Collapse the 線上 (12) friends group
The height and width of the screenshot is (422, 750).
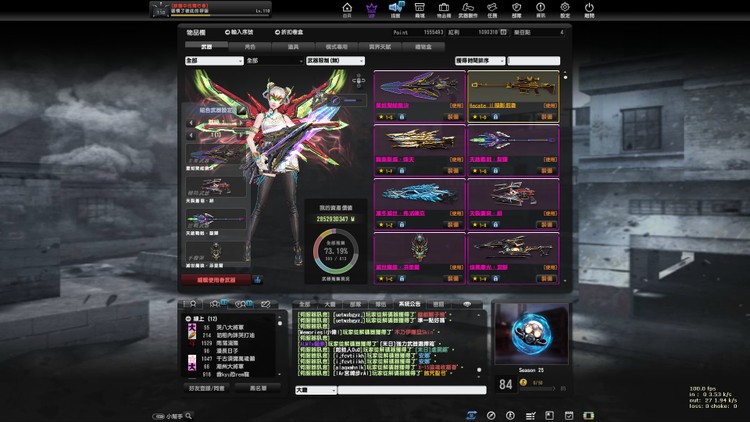point(189,318)
